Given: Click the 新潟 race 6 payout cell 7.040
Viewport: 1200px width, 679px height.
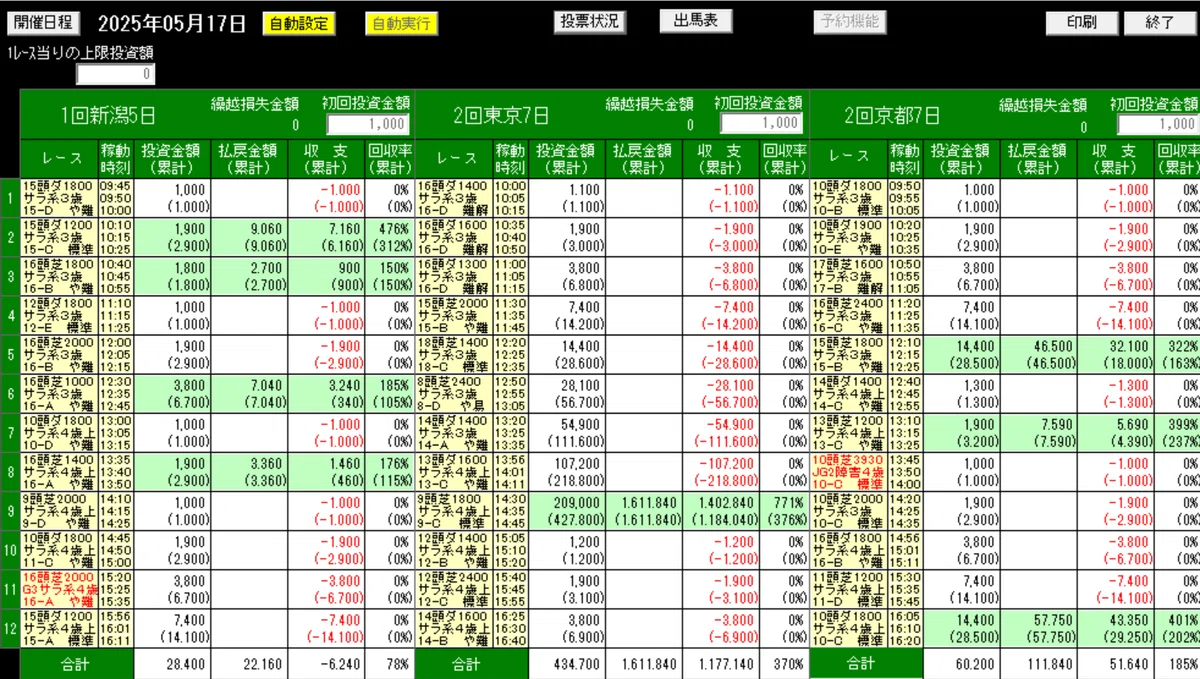Looking at the screenshot, I should pos(250,394).
